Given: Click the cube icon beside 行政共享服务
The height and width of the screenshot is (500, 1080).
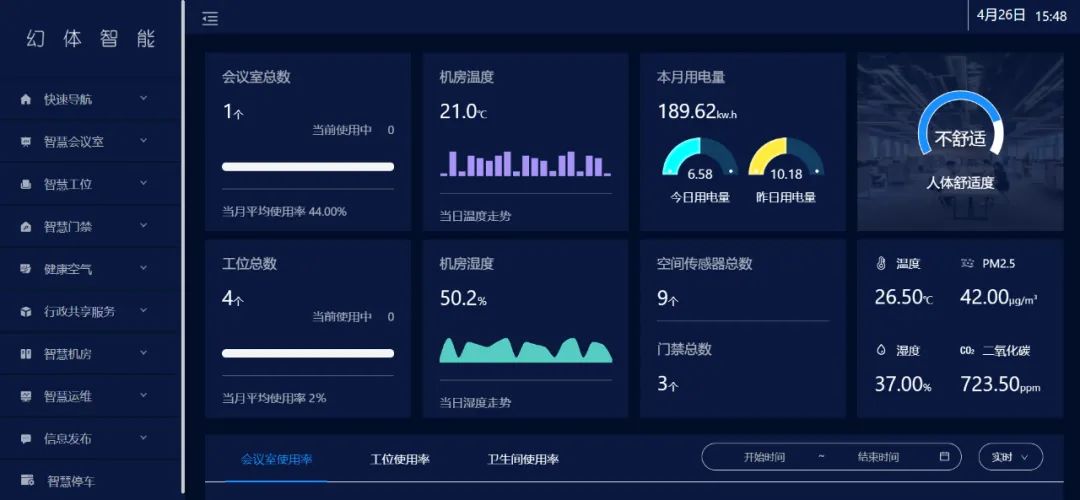Looking at the screenshot, I should click(26, 311).
